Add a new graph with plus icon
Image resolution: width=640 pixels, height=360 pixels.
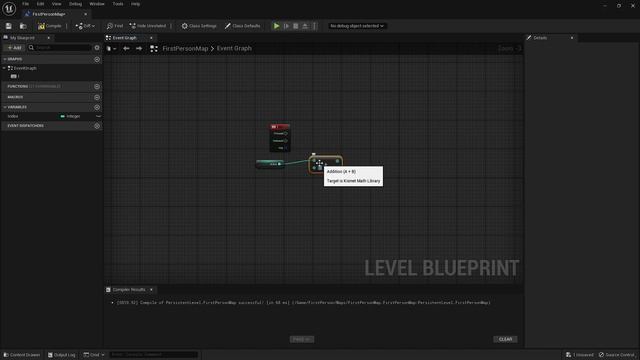[x=97, y=60]
